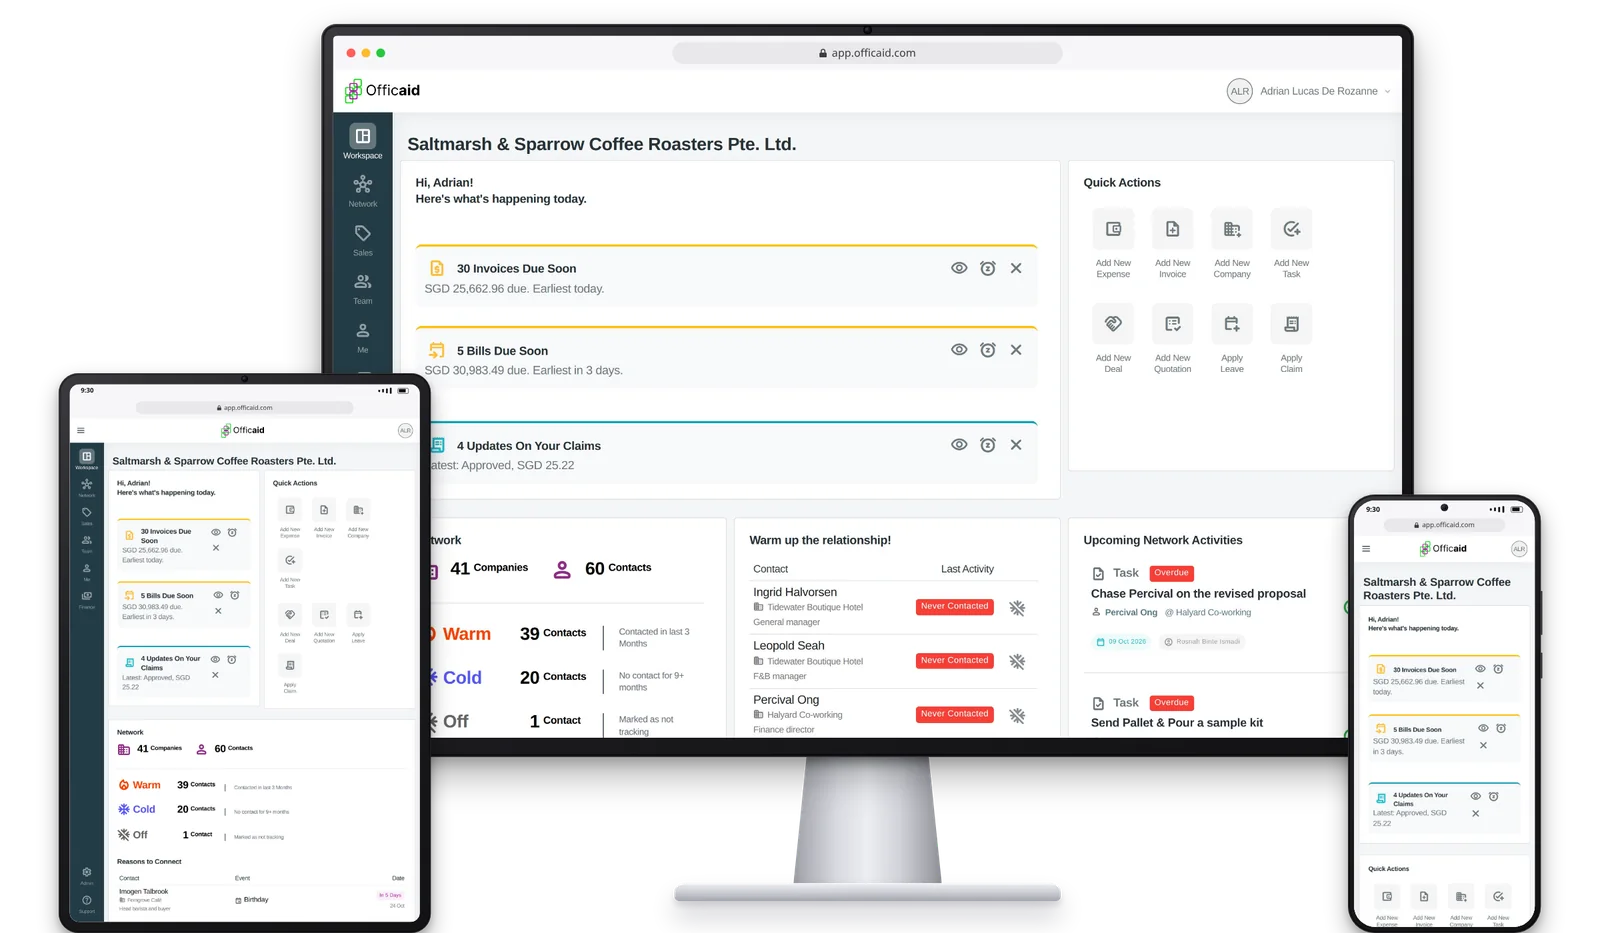
Task: Dismiss the 4 Updates On Your Claims card on desktop
Action: click(x=1016, y=445)
